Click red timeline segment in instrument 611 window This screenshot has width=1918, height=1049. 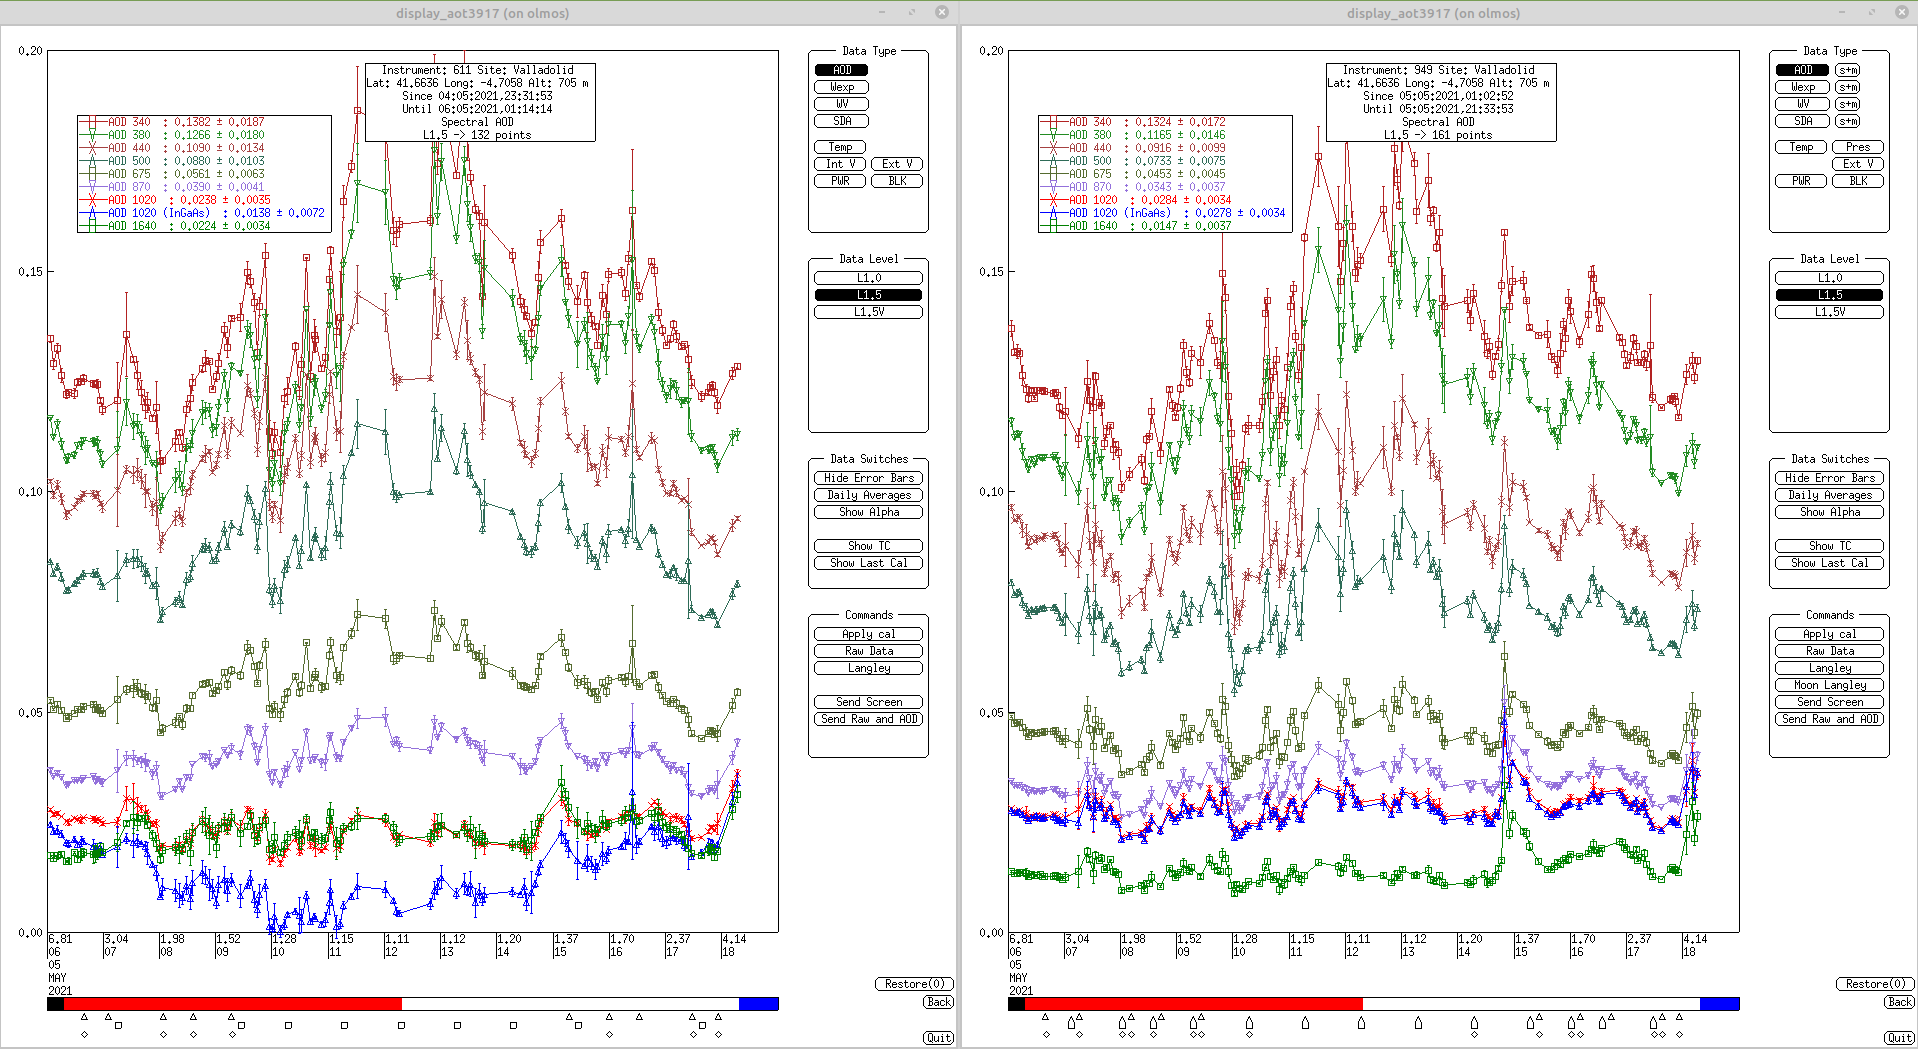(x=232, y=1003)
